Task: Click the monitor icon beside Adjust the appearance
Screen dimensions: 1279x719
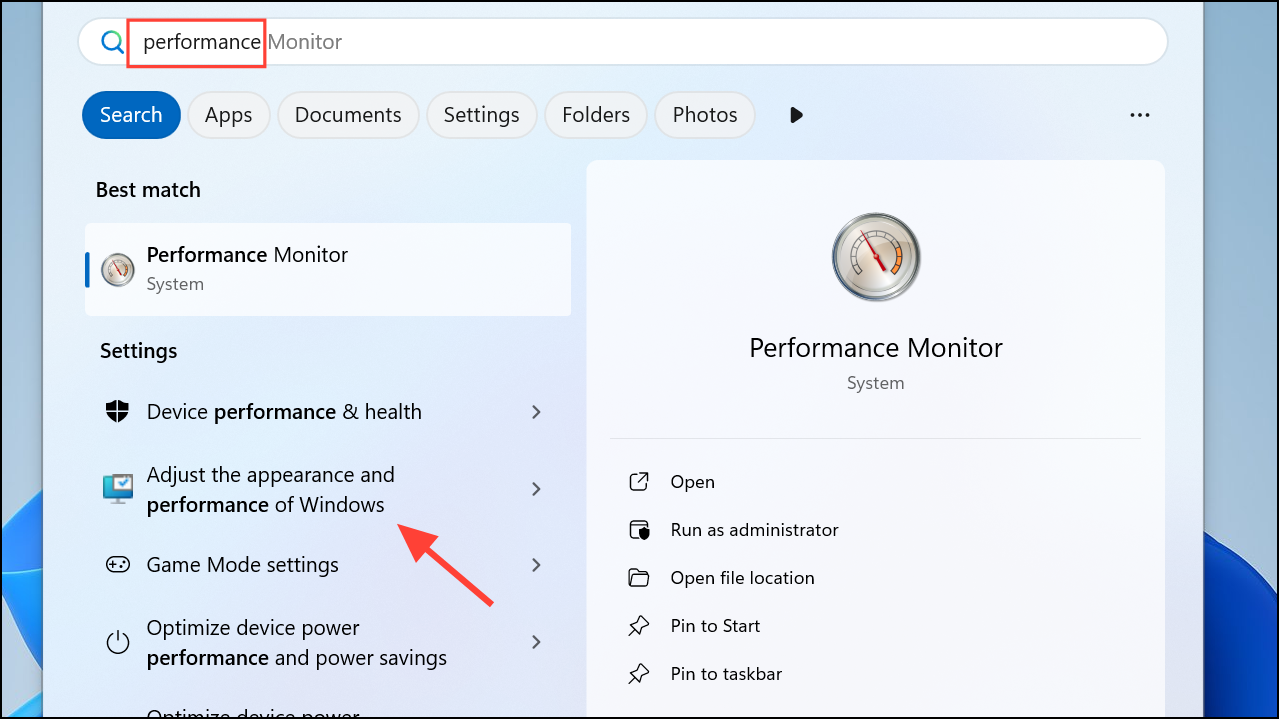Action: (118, 489)
